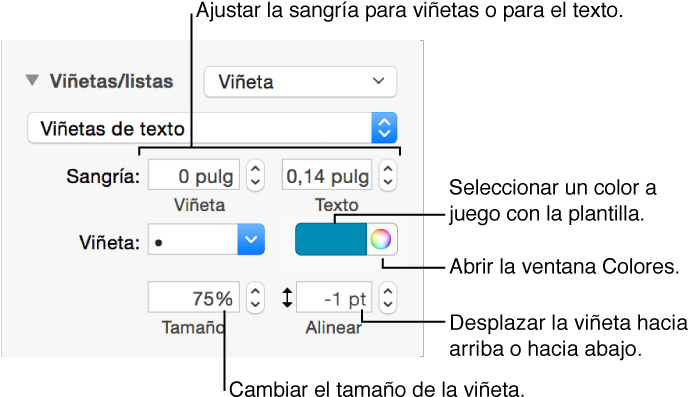Adjust the Tamaño size stepper
Viewport: 688px width, 397px height.
pyautogui.click(x=255, y=297)
